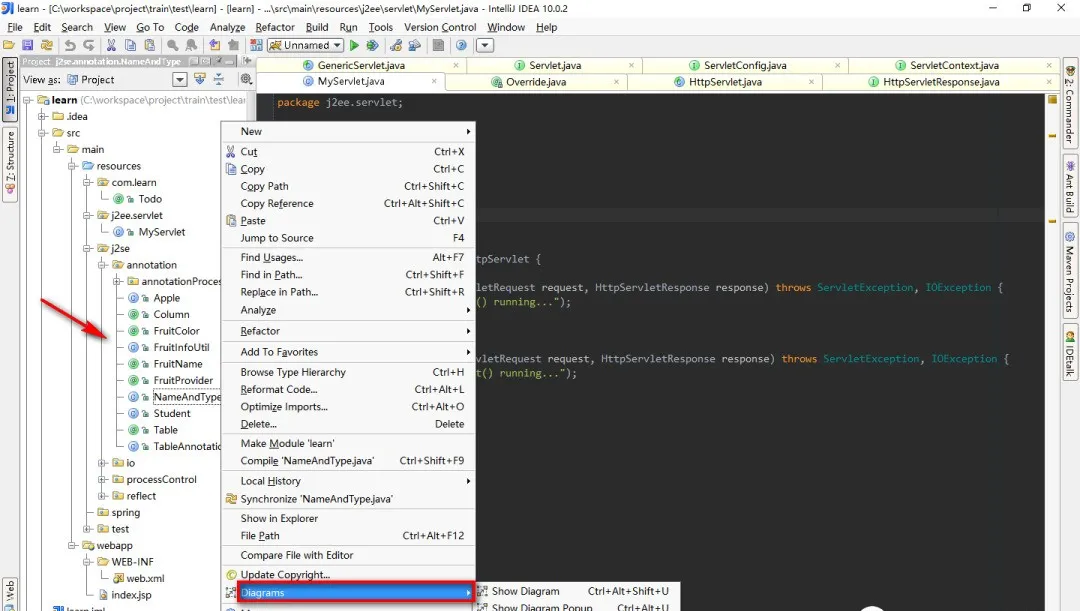This screenshot has height=611, width=1080.
Task: Click the Undo arrow in toolbar
Action: pos(70,45)
